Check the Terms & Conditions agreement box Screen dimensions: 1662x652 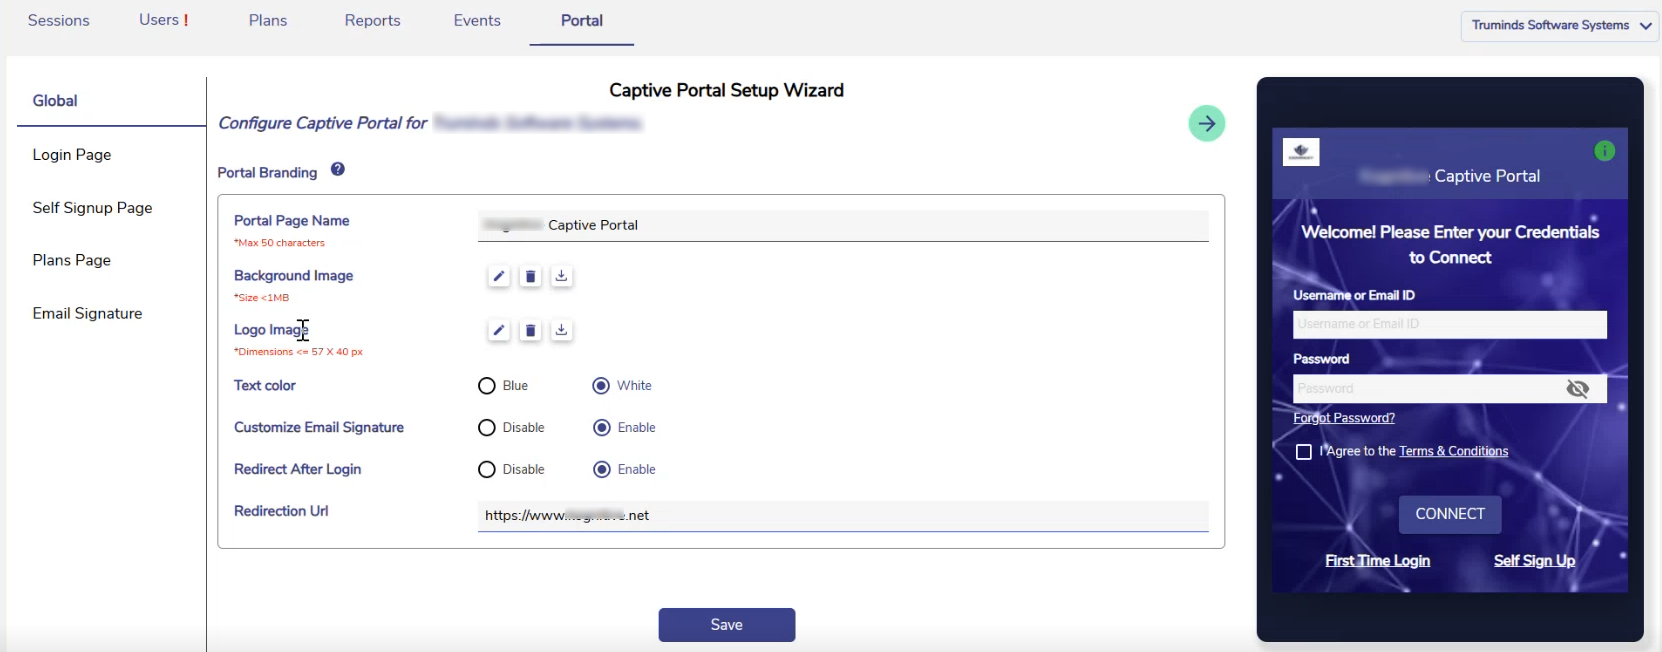click(x=1303, y=452)
